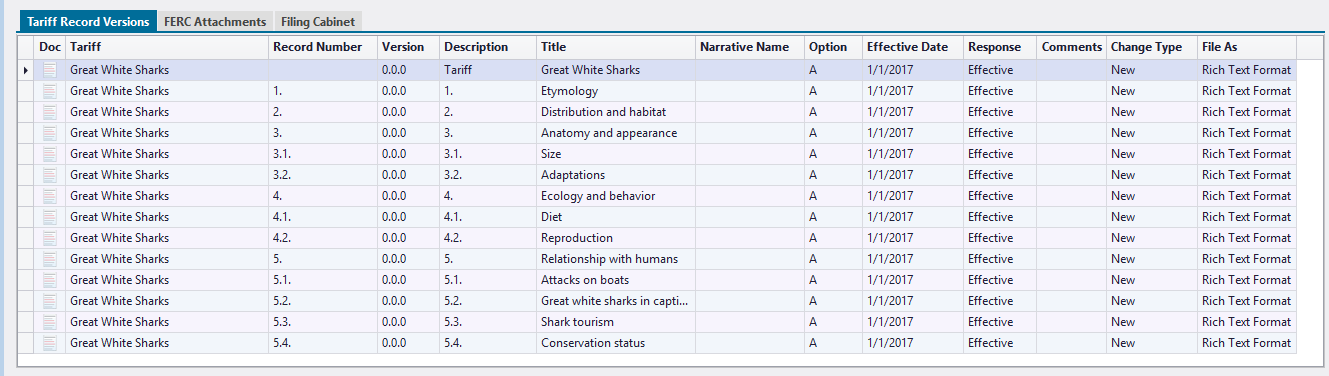Click the doc icon for Diet record
The height and width of the screenshot is (376, 1329).
tap(50, 217)
